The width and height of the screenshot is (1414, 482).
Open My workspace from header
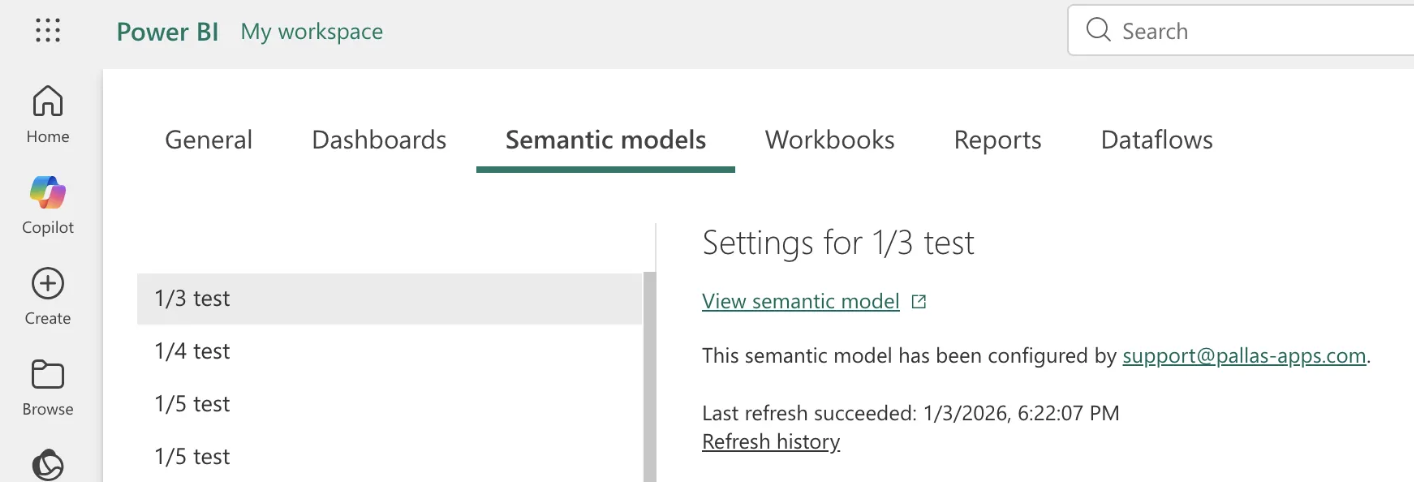click(x=312, y=32)
